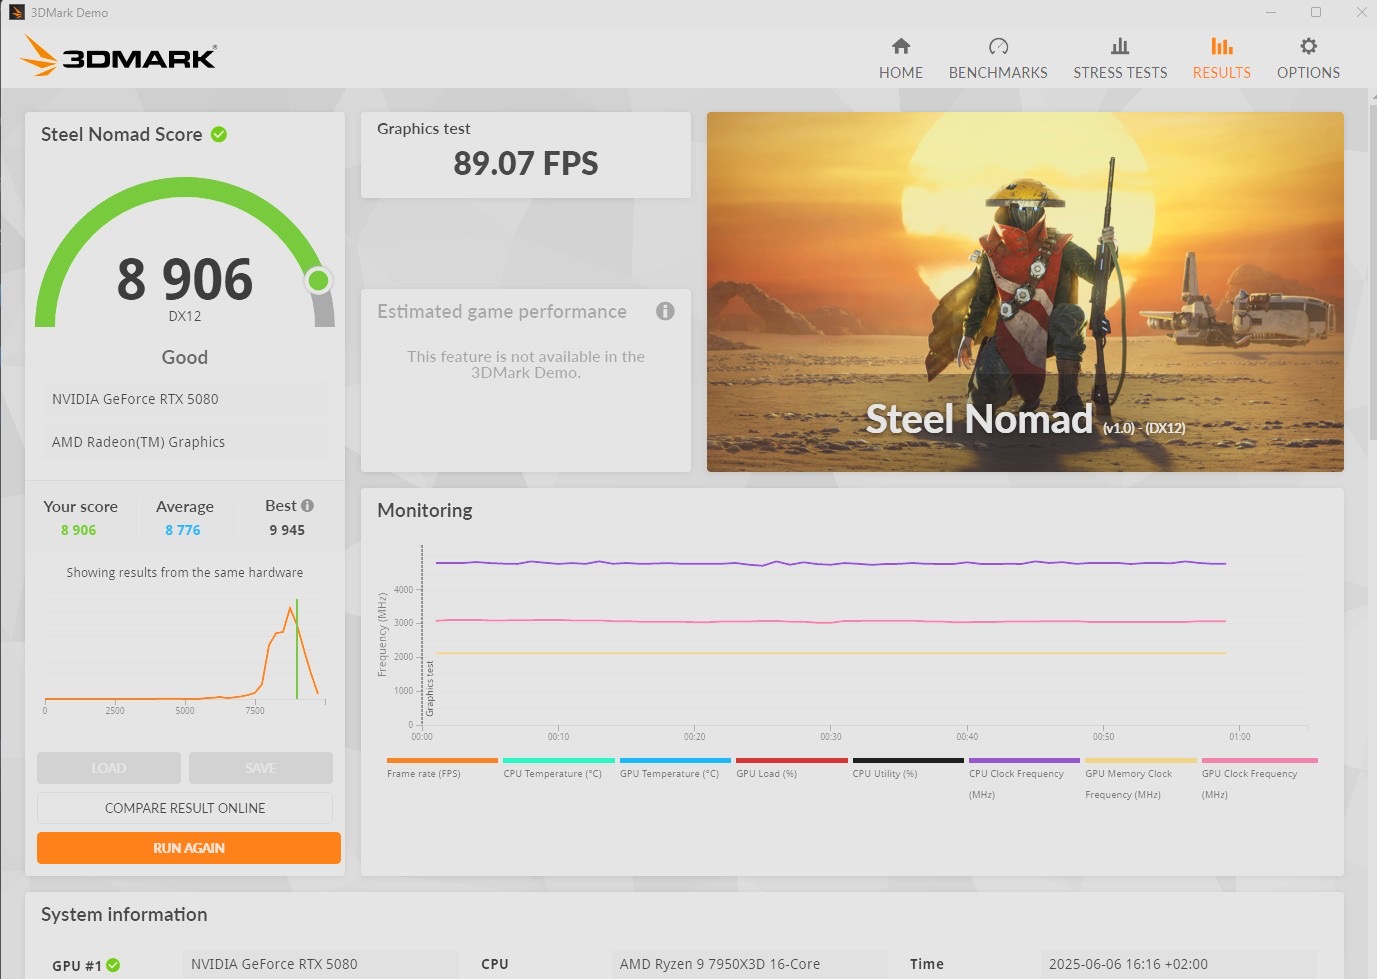Click the Best score 9 945
The width and height of the screenshot is (1377, 979).
tap(287, 530)
